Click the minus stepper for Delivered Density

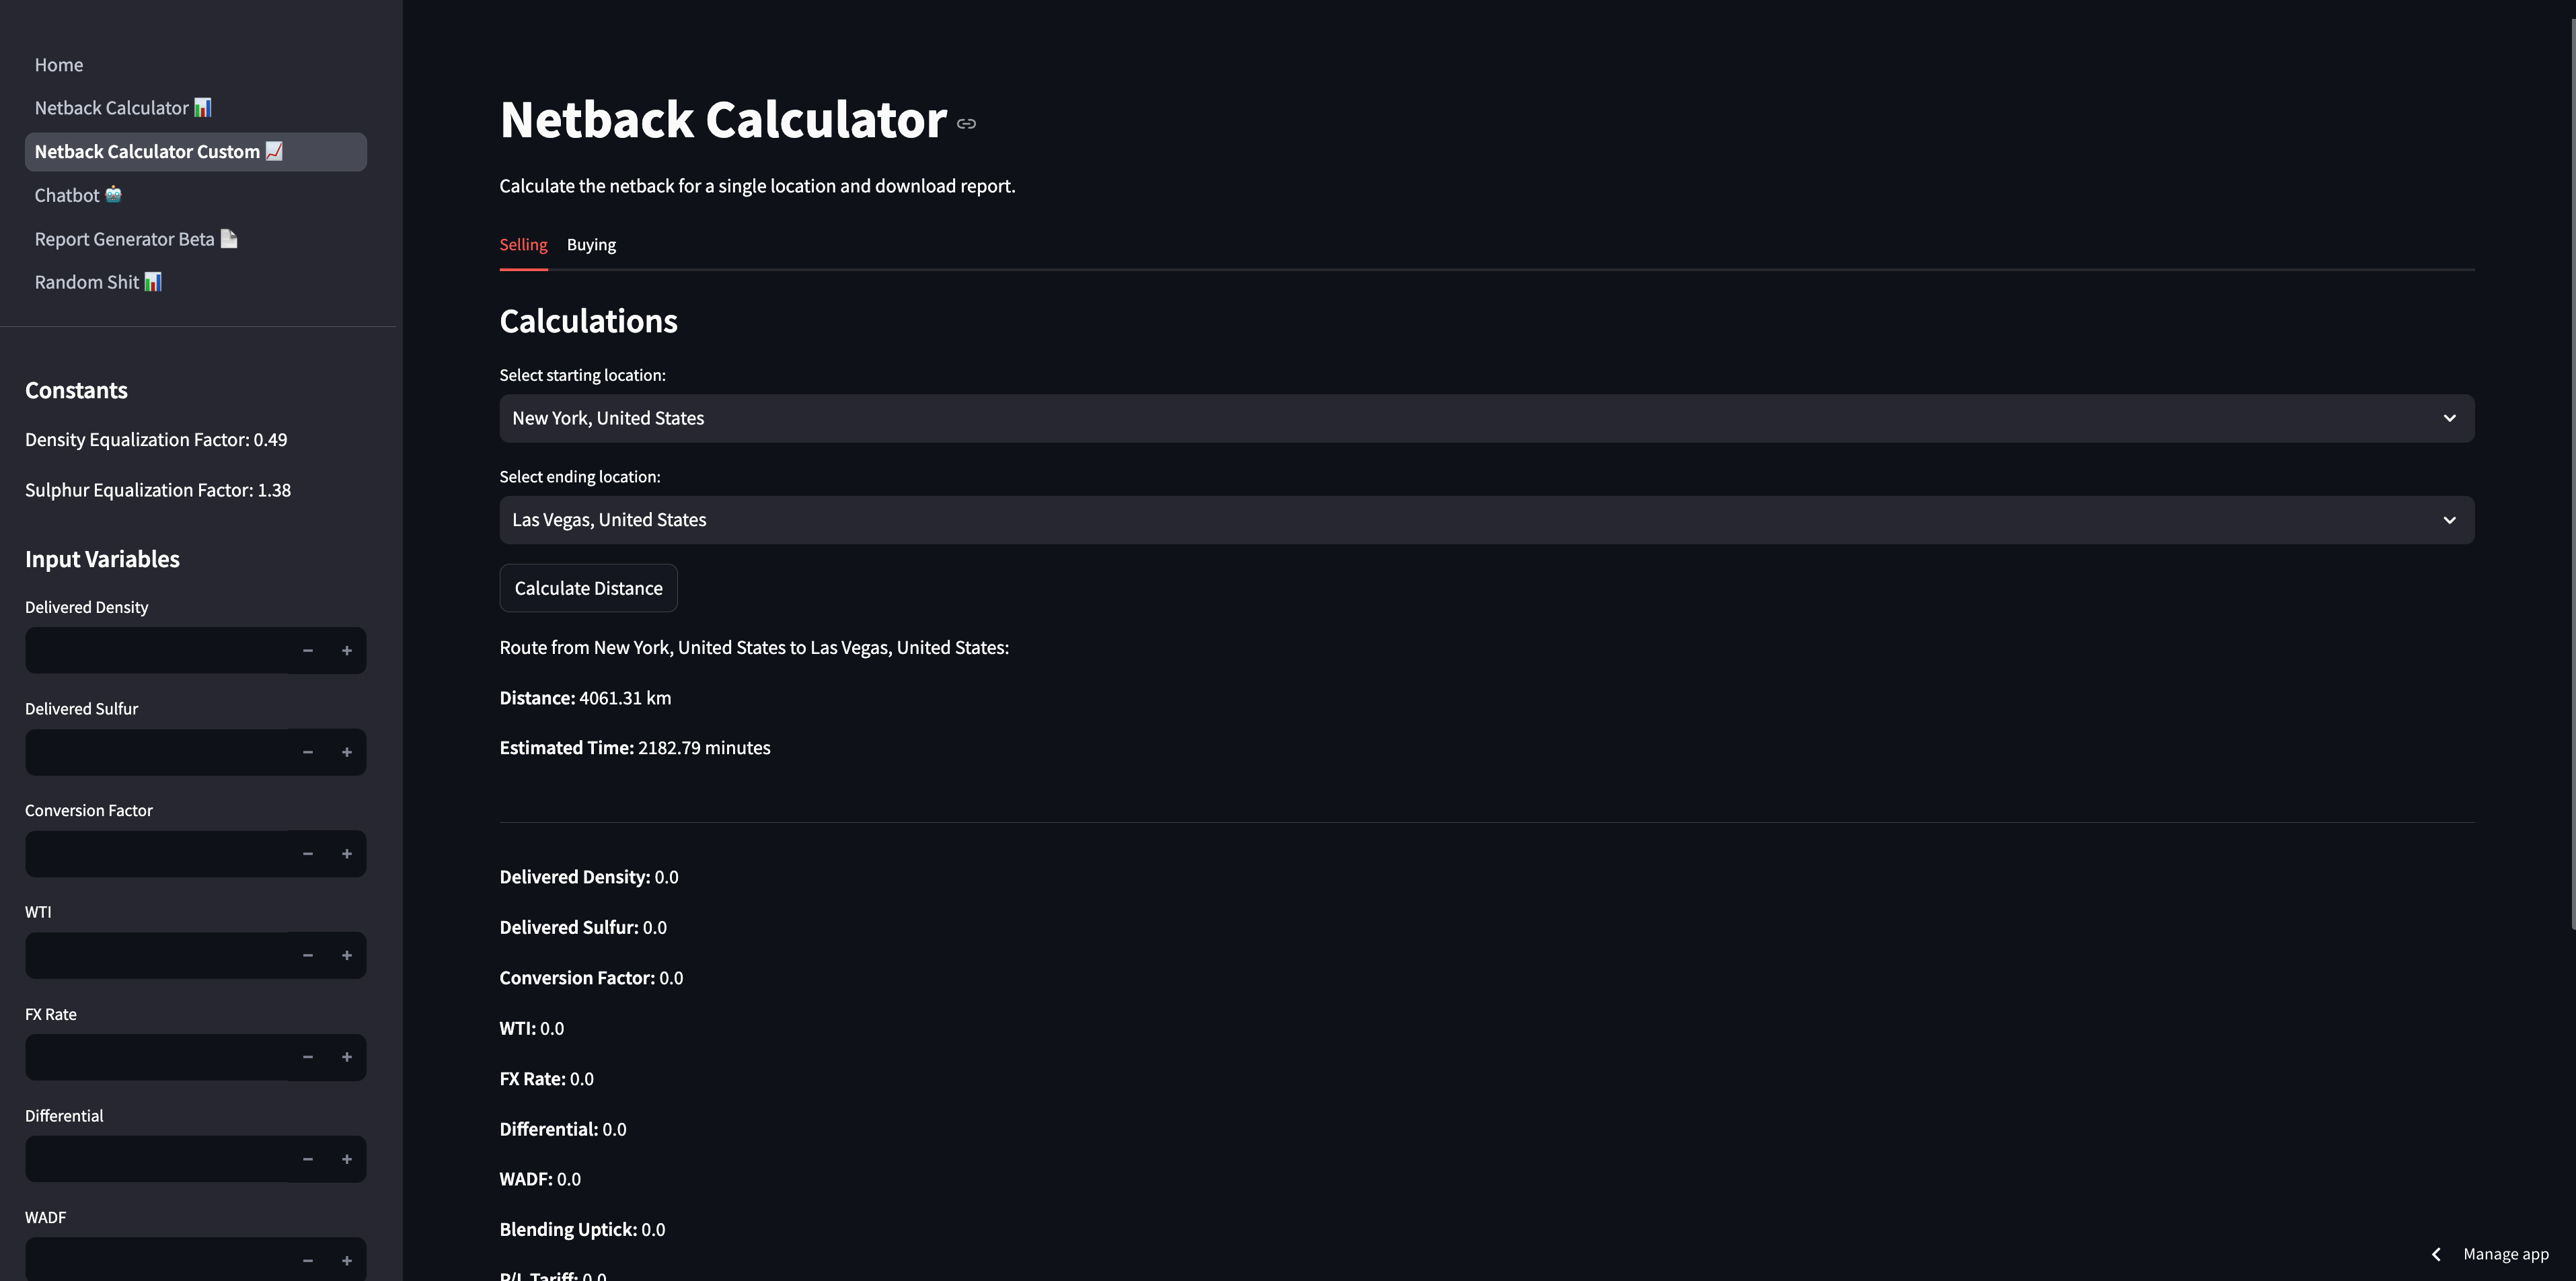pyautogui.click(x=307, y=650)
